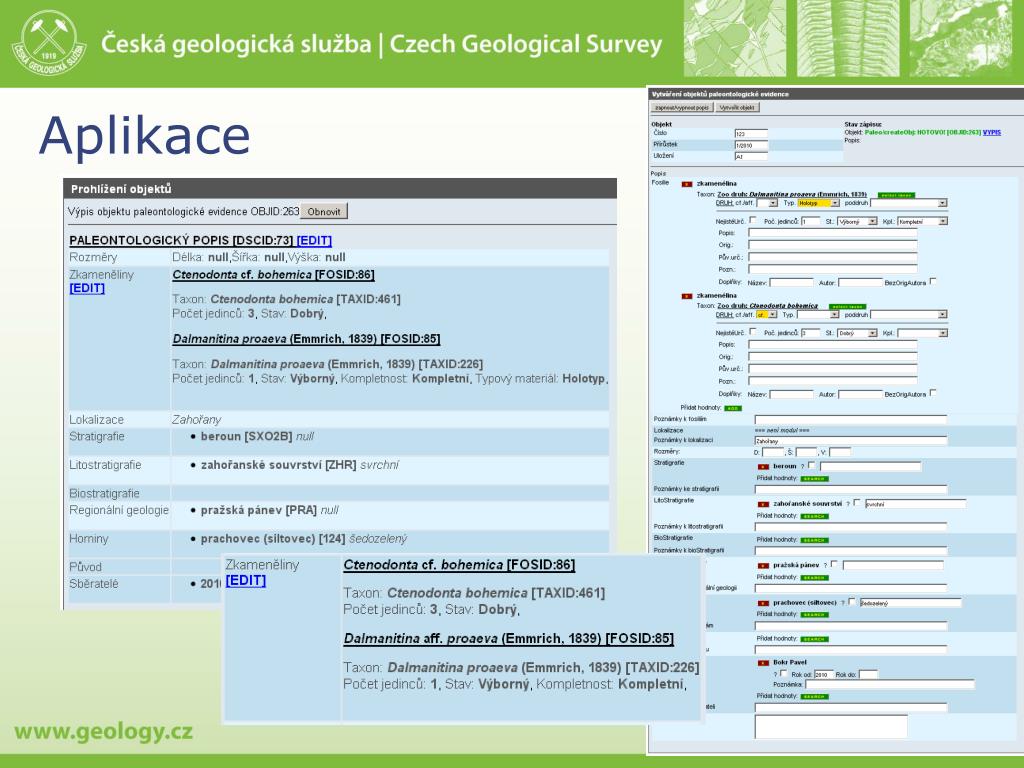Click Poč. jedinců field for the first fossil
The width and height of the screenshot is (1024, 768).
pyautogui.click(x=810, y=221)
